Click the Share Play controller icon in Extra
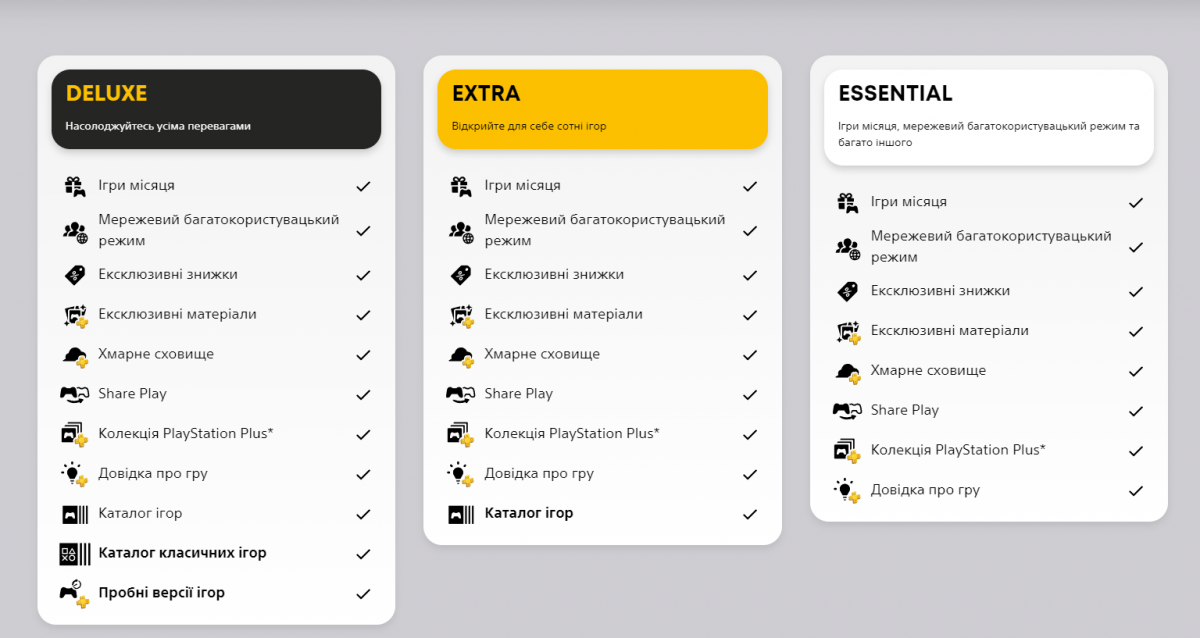Screen dimensions: 1200x638 tap(461, 394)
